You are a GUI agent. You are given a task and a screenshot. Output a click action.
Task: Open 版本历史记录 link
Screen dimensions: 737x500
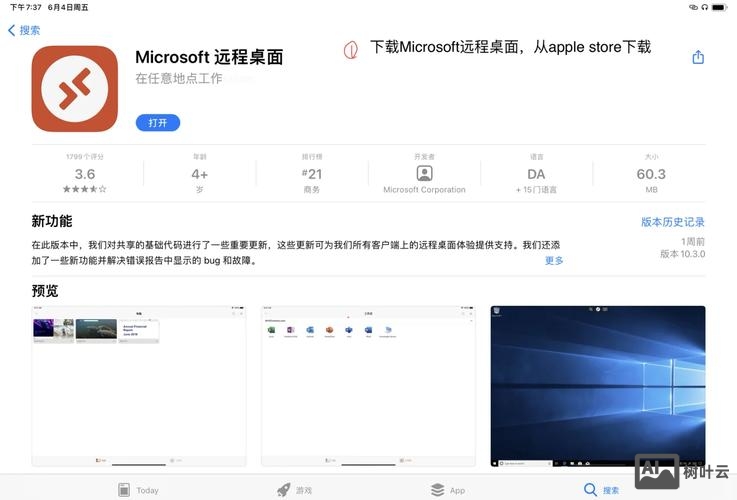[673, 222]
